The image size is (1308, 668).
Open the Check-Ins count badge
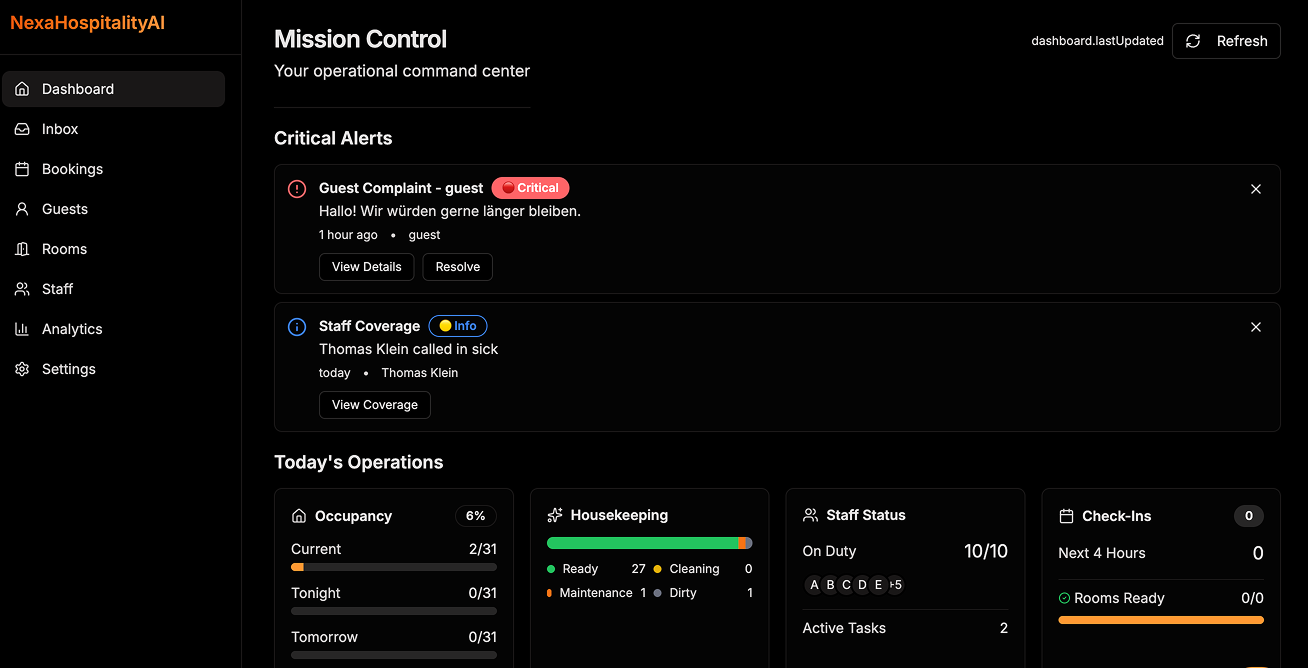(x=1248, y=516)
